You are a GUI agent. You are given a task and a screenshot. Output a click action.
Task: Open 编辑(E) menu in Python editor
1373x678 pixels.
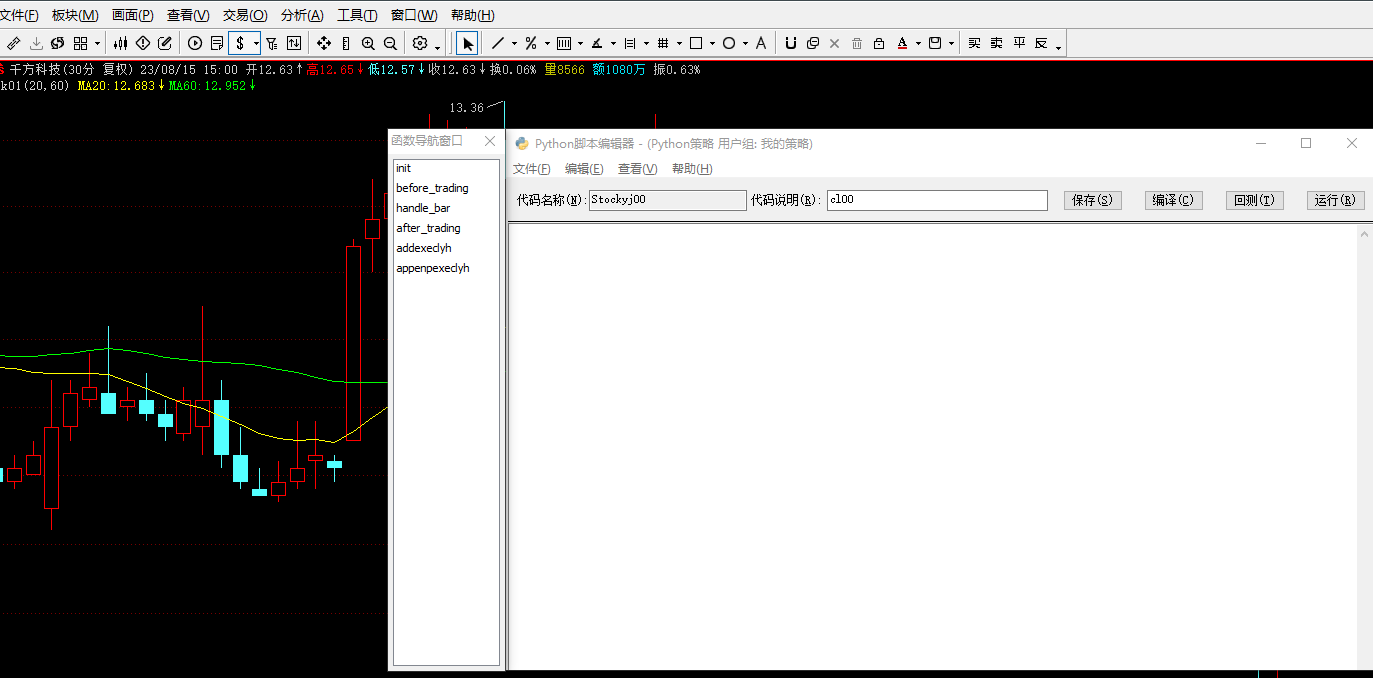point(584,169)
